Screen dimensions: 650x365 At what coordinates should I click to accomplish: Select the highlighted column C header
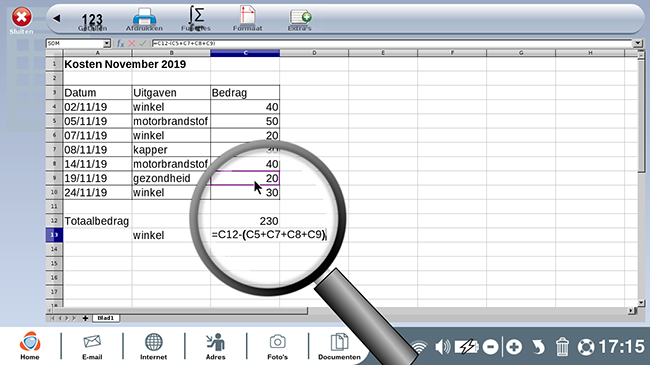click(x=245, y=53)
